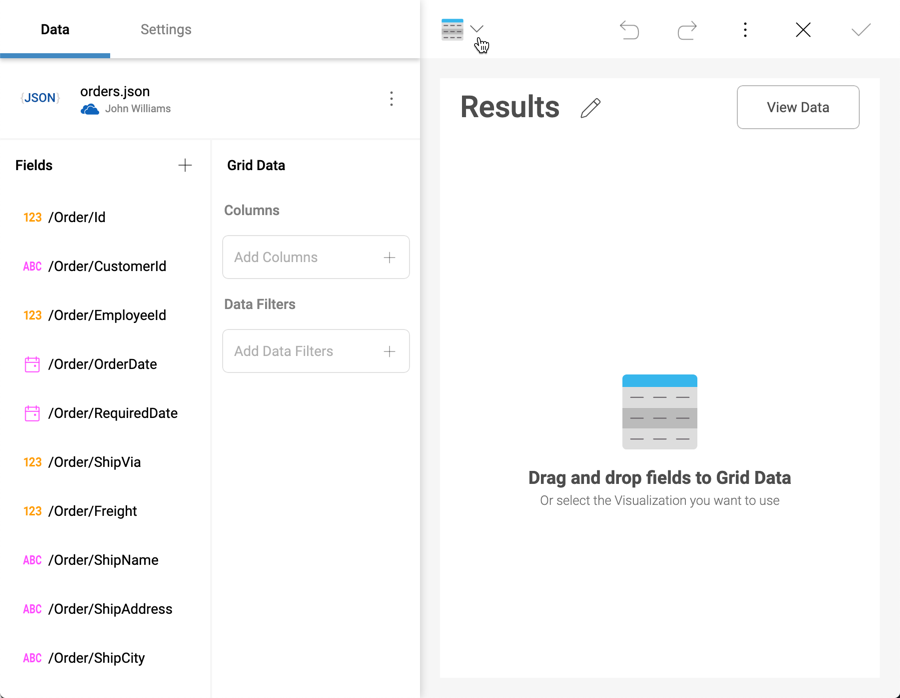This screenshot has height=698, width=900.
Task: Click the ABC icon beside /Order/ShipCity
Action: (x=32, y=658)
